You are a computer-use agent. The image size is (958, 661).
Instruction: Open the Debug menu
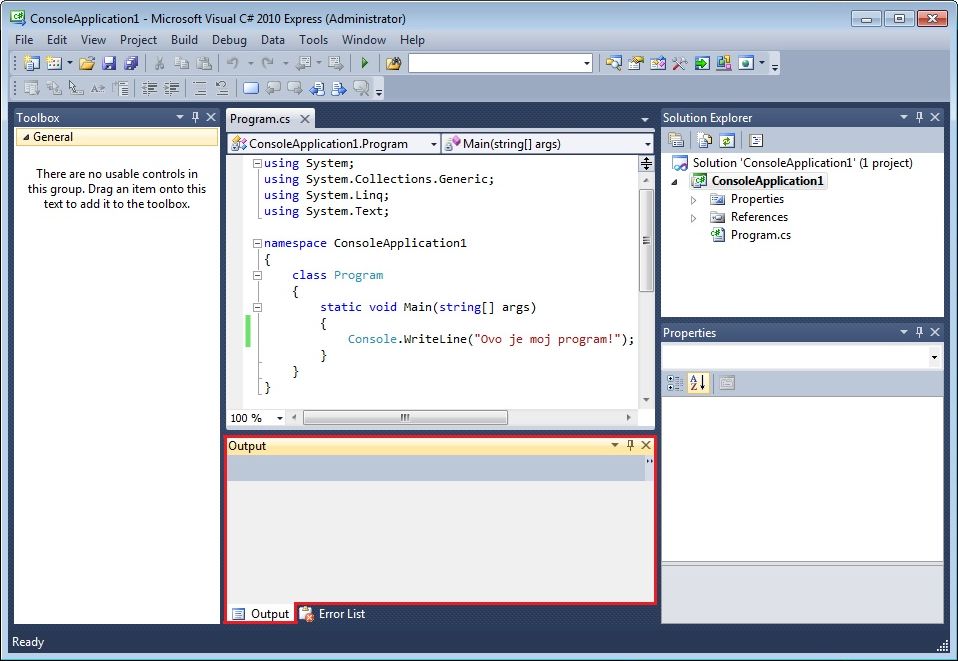tap(229, 40)
